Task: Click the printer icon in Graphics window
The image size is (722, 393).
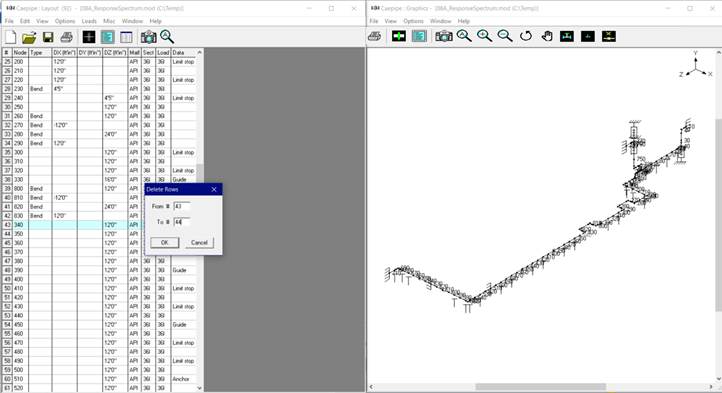Action: point(374,36)
